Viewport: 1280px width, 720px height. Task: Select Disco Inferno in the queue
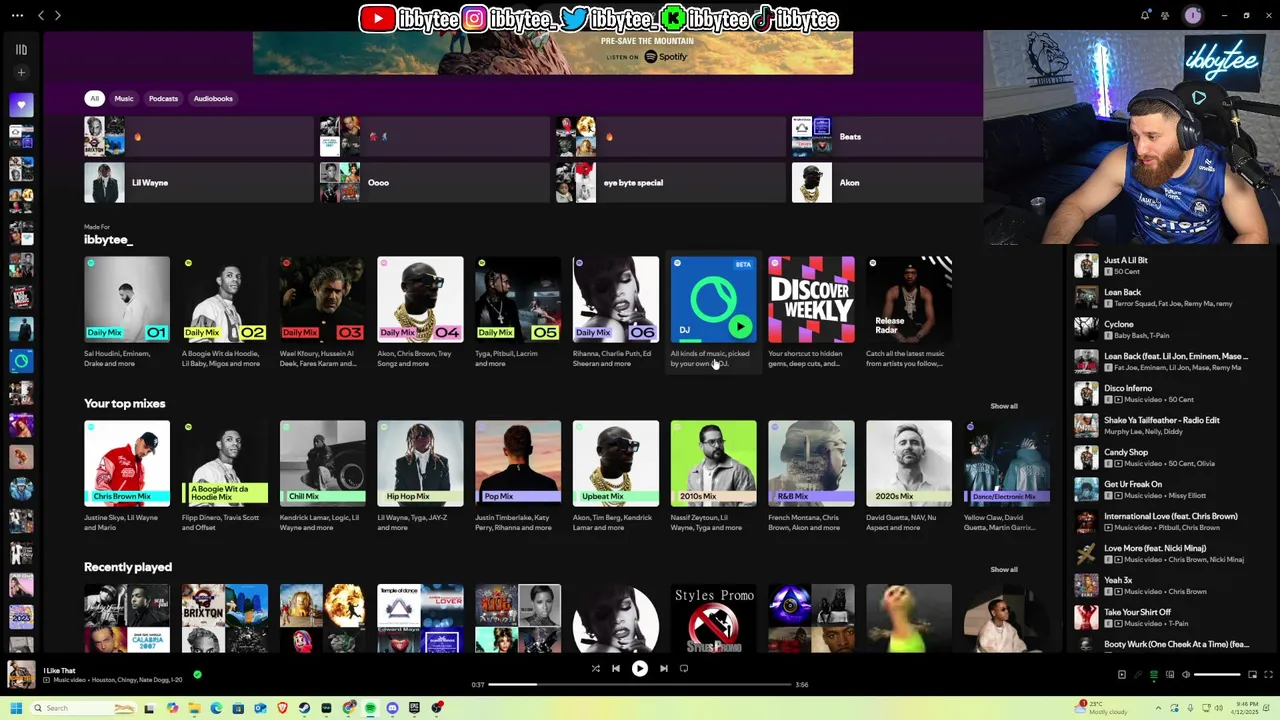click(x=1164, y=393)
